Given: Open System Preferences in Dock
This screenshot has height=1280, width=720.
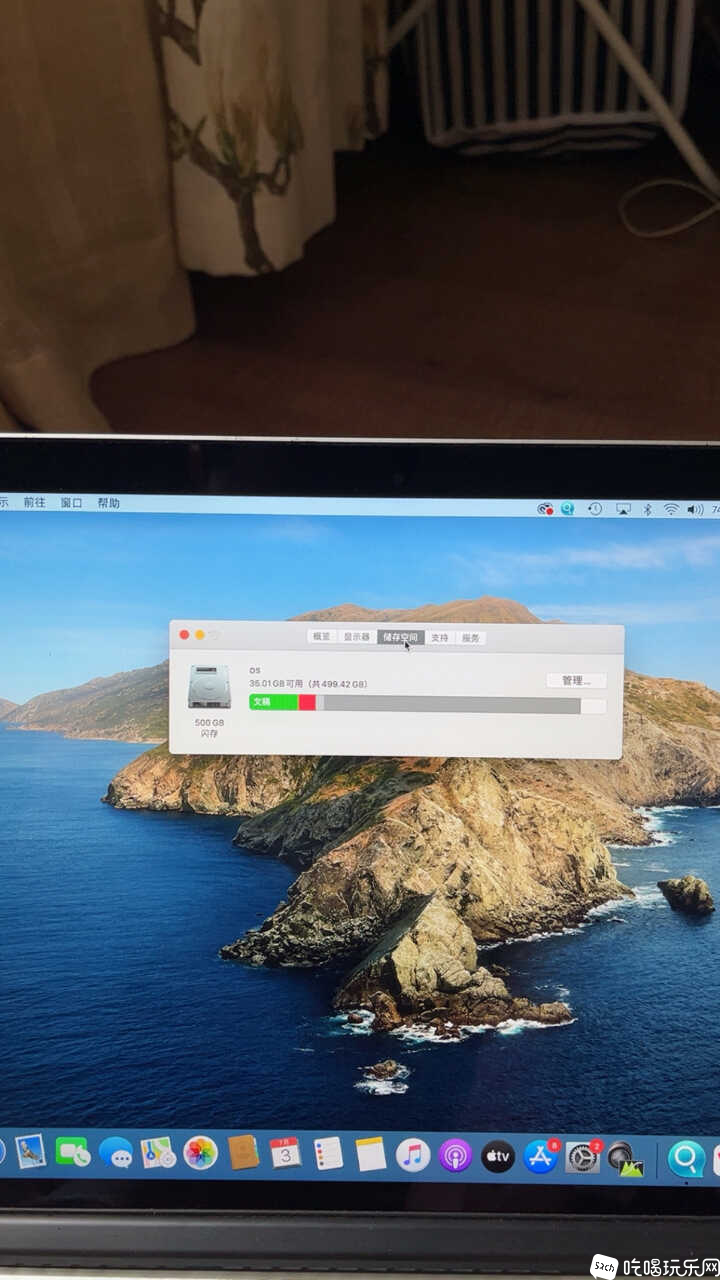Looking at the screenshot, I should click(x=583, y=1158).
